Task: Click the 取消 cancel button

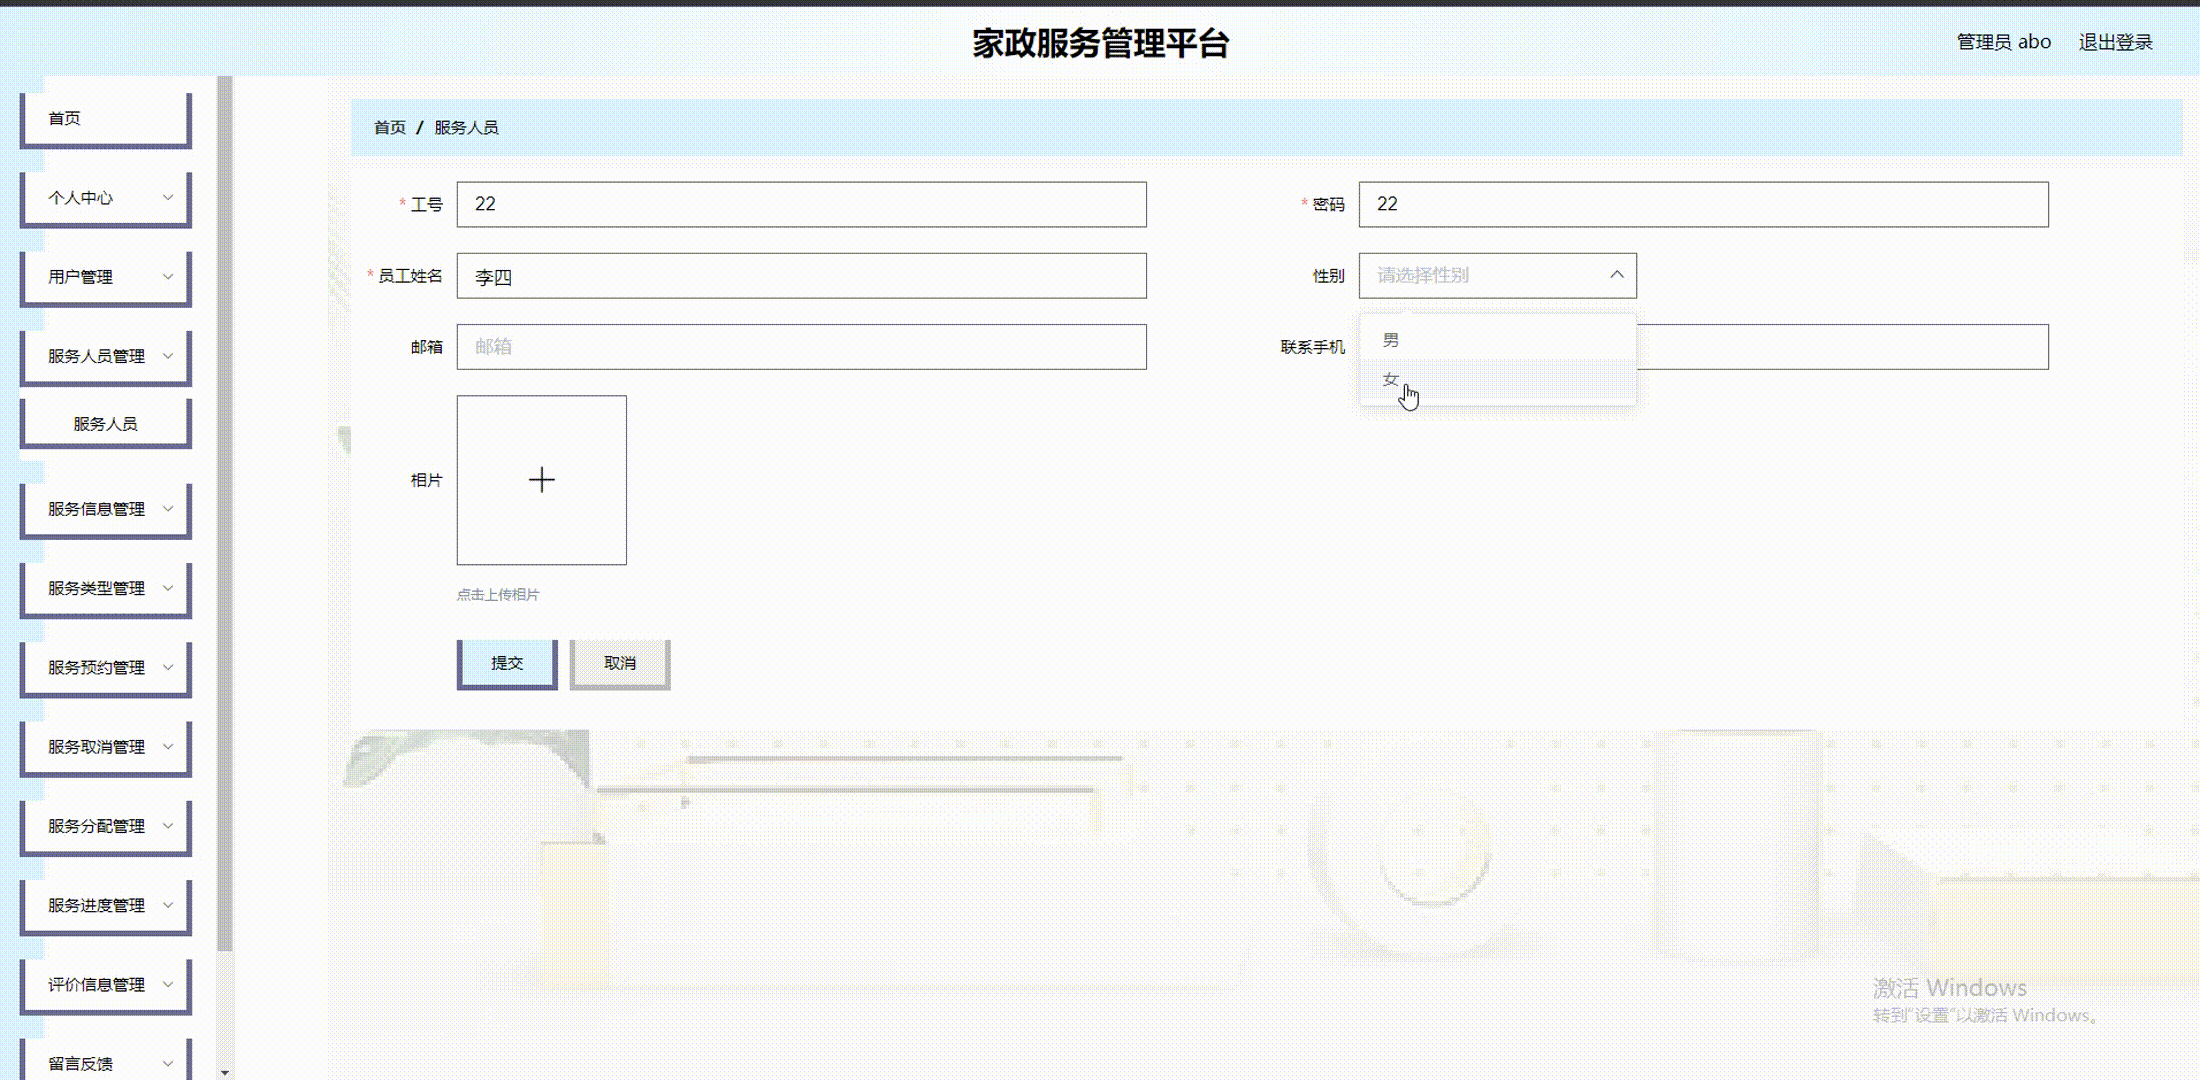Action: point(619,662)
